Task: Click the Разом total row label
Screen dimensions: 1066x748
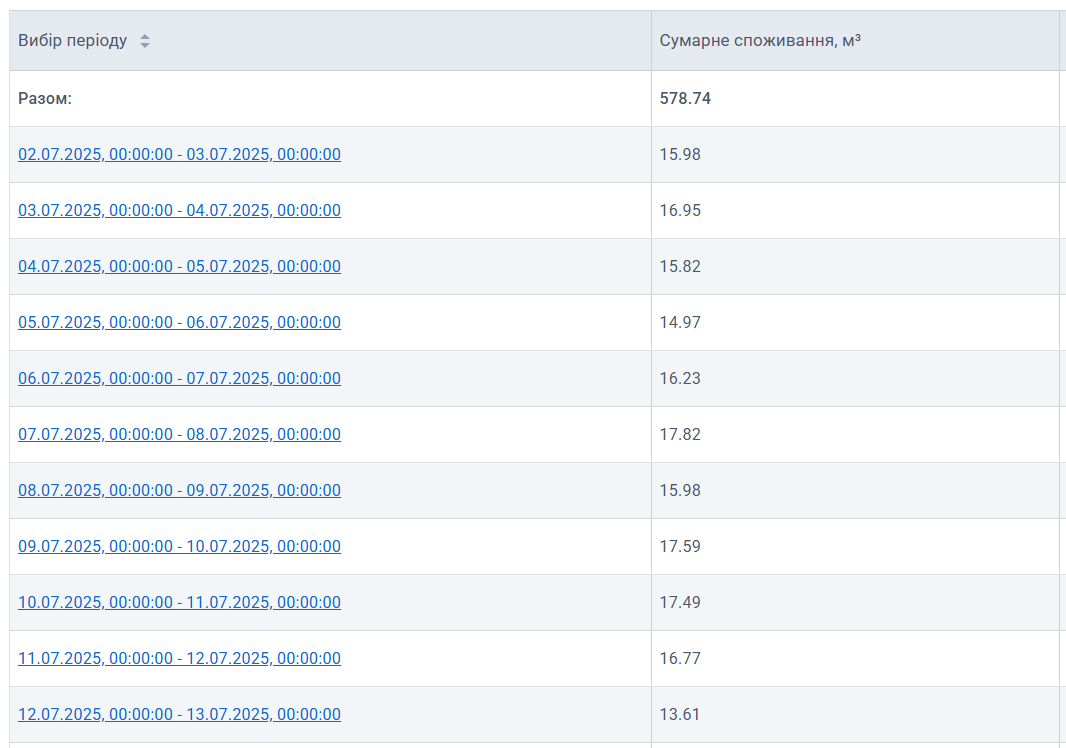Action: point(45,98)
